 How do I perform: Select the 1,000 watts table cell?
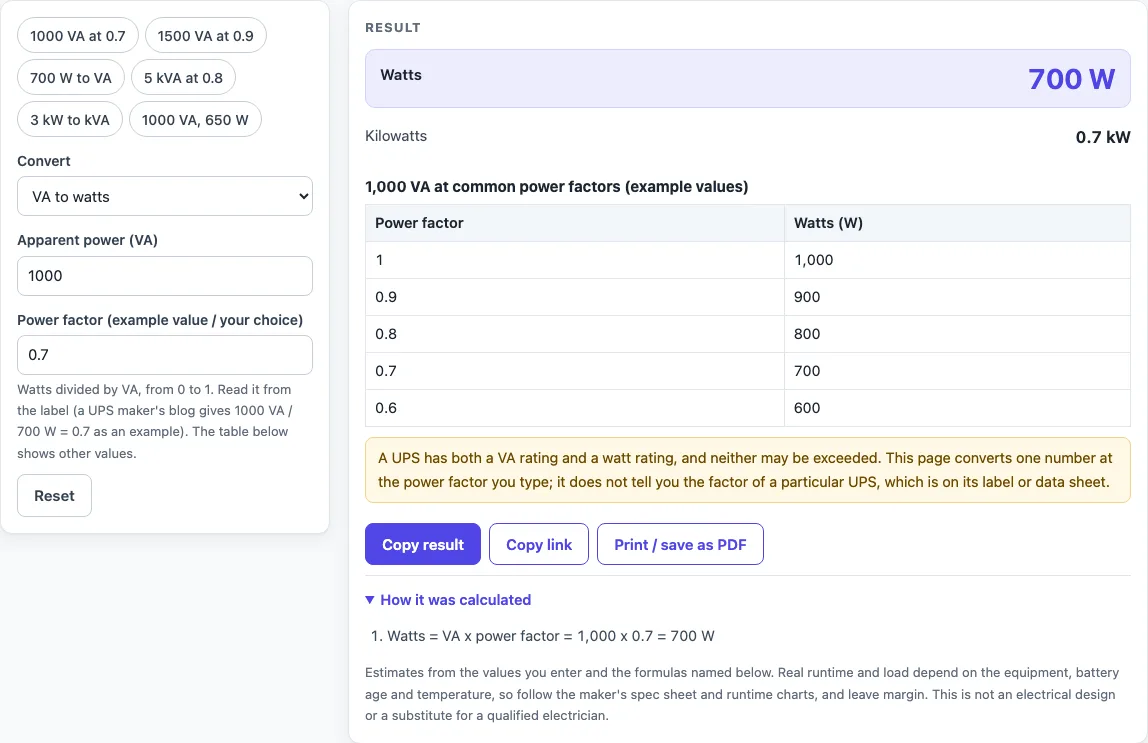(x=958, y=260)
